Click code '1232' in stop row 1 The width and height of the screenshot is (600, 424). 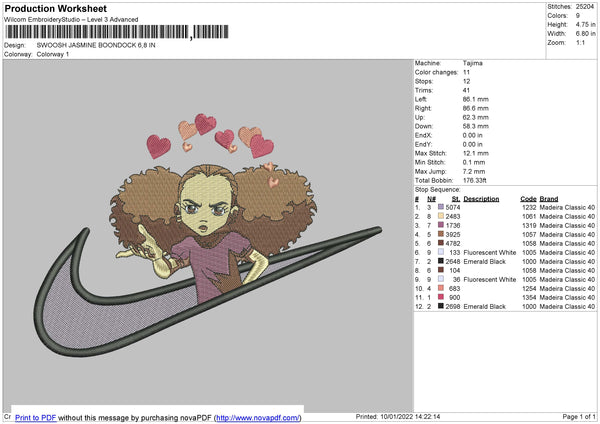click(529, 207)
